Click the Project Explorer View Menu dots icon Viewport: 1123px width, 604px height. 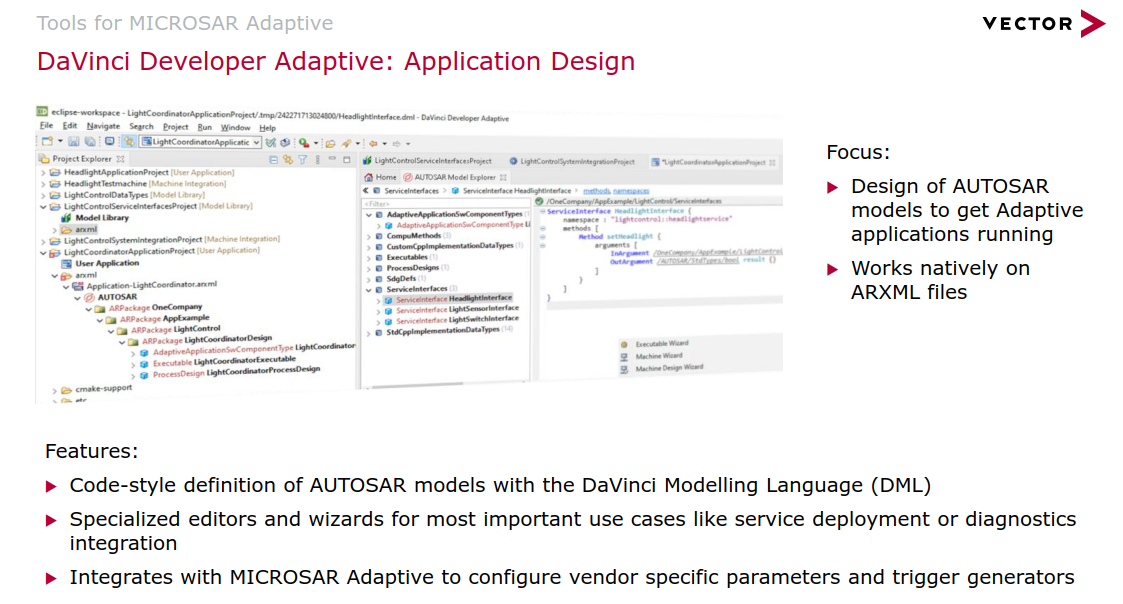[317, 160]
